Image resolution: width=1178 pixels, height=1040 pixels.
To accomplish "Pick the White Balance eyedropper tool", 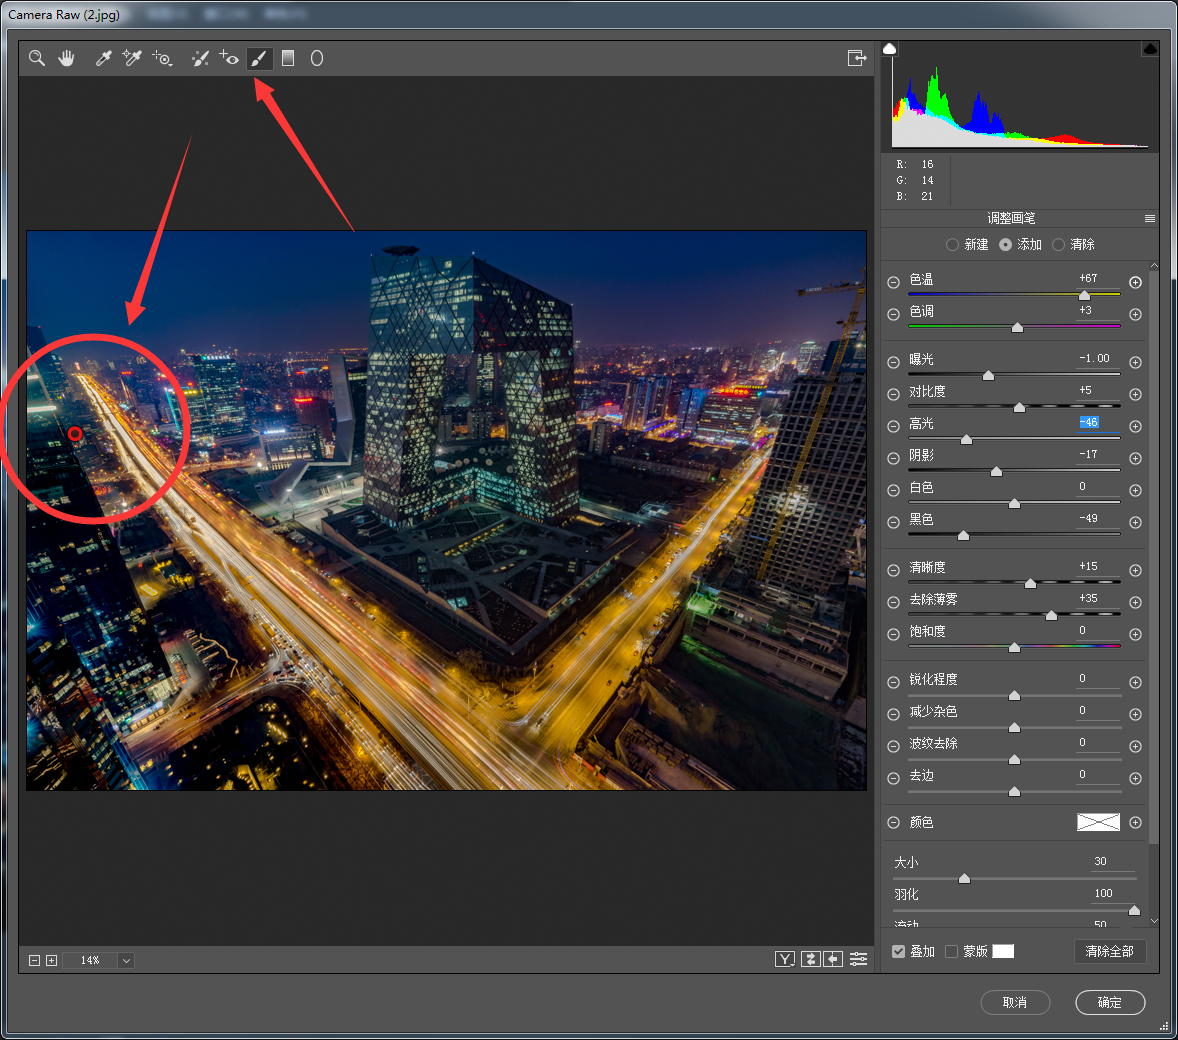I will click(x=102, y=58).
